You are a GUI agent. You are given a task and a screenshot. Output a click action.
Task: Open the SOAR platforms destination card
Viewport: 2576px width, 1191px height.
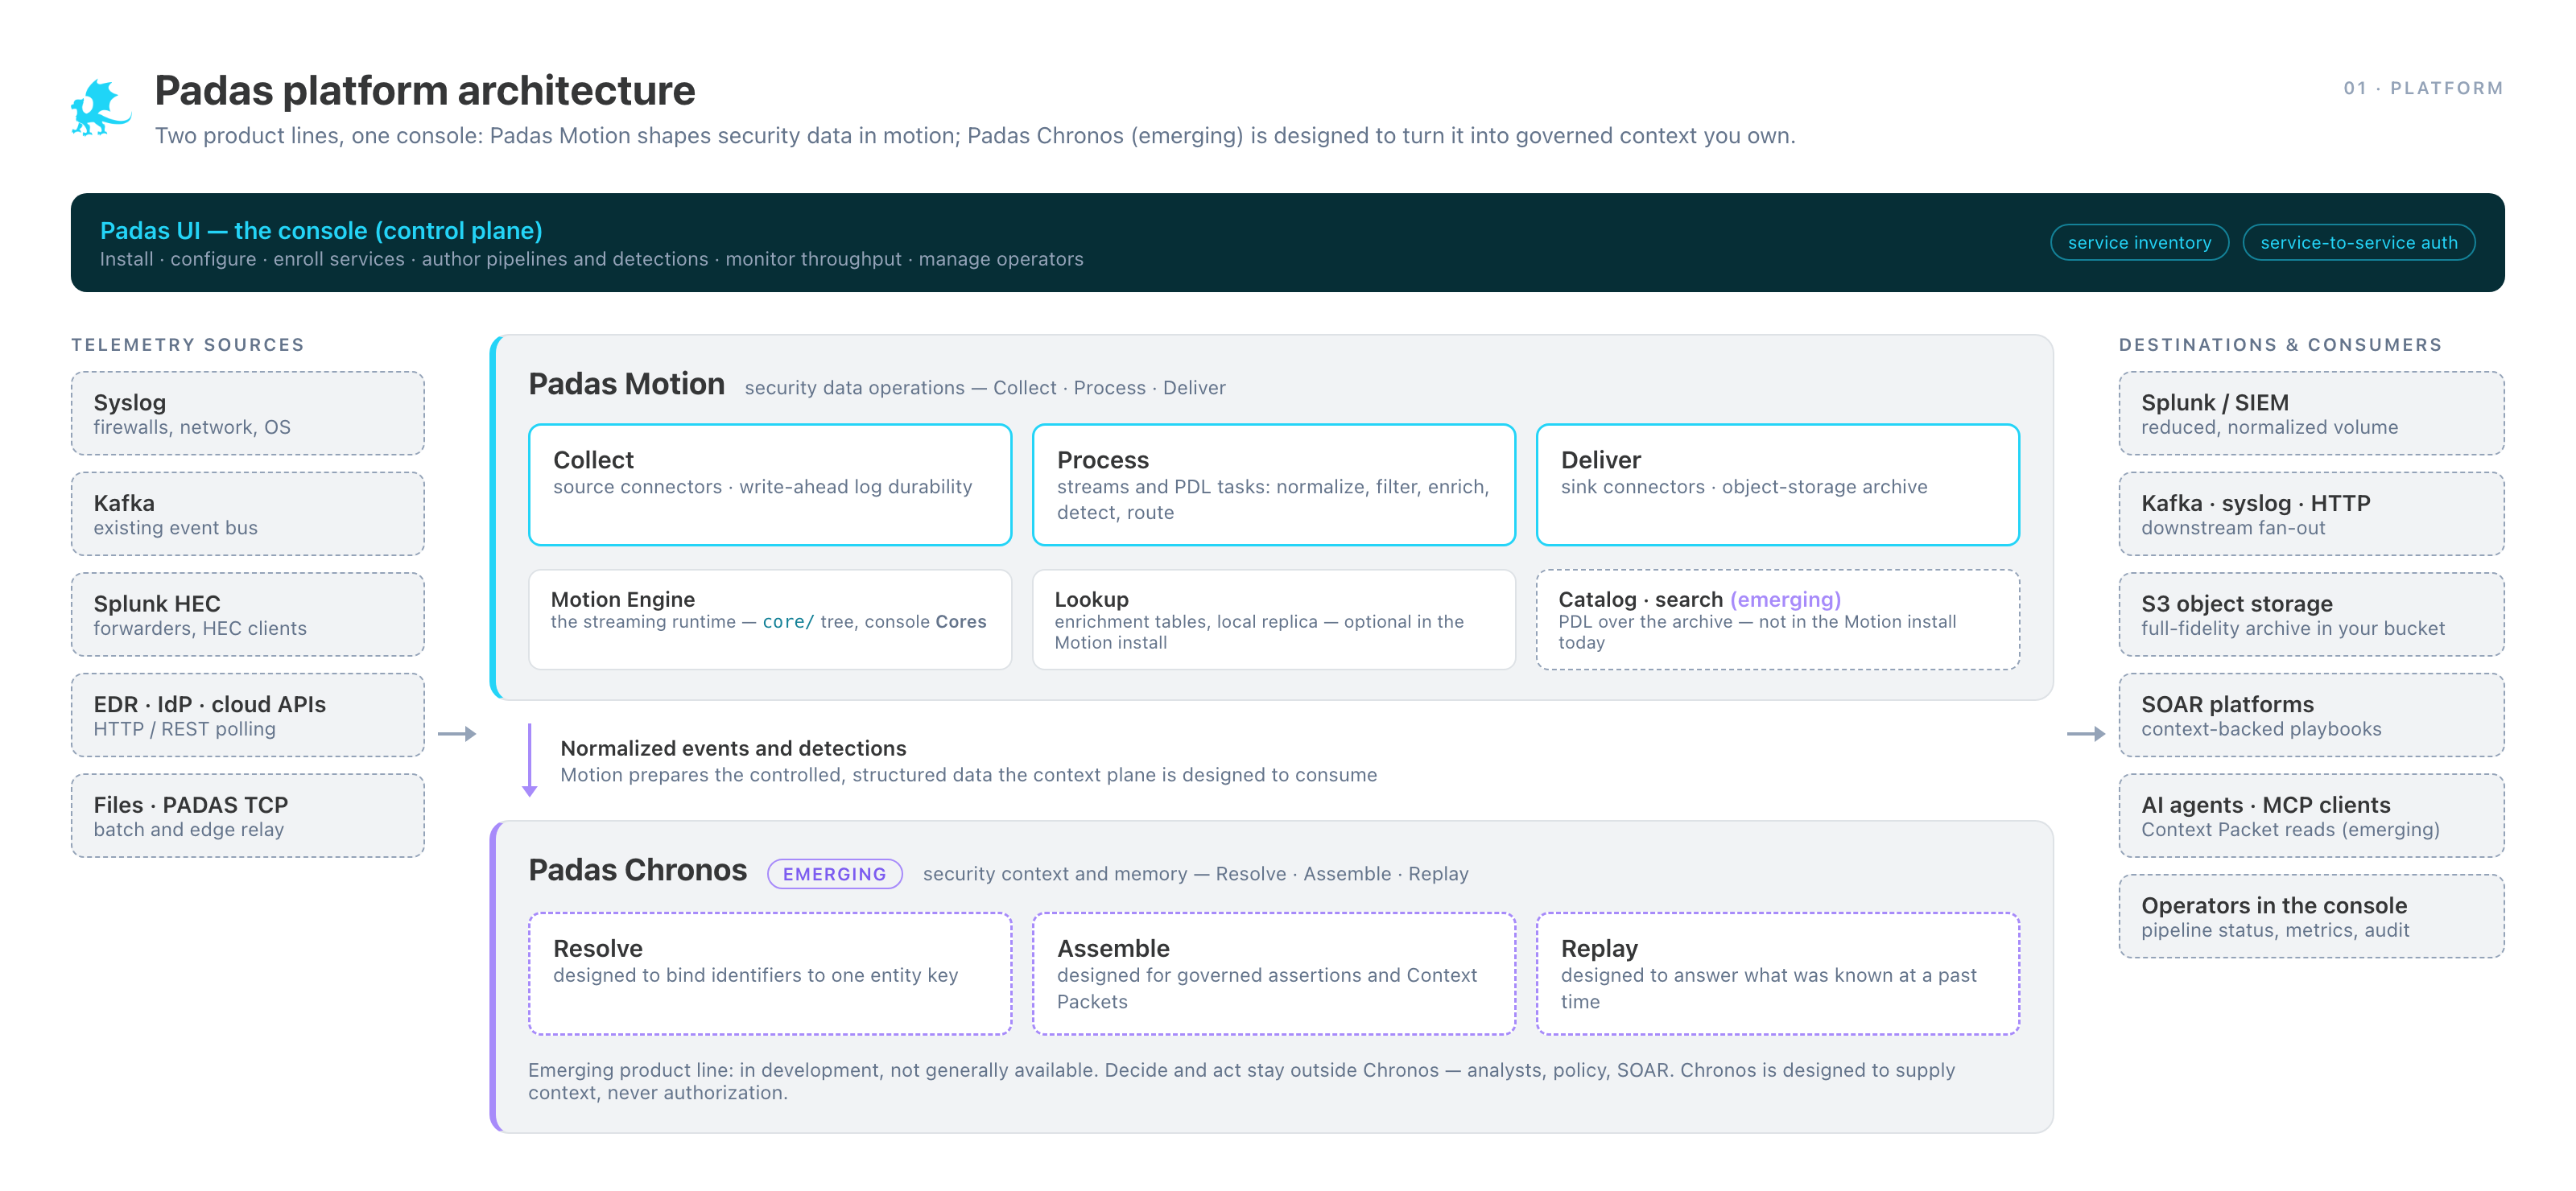[x=2311, y=715]
